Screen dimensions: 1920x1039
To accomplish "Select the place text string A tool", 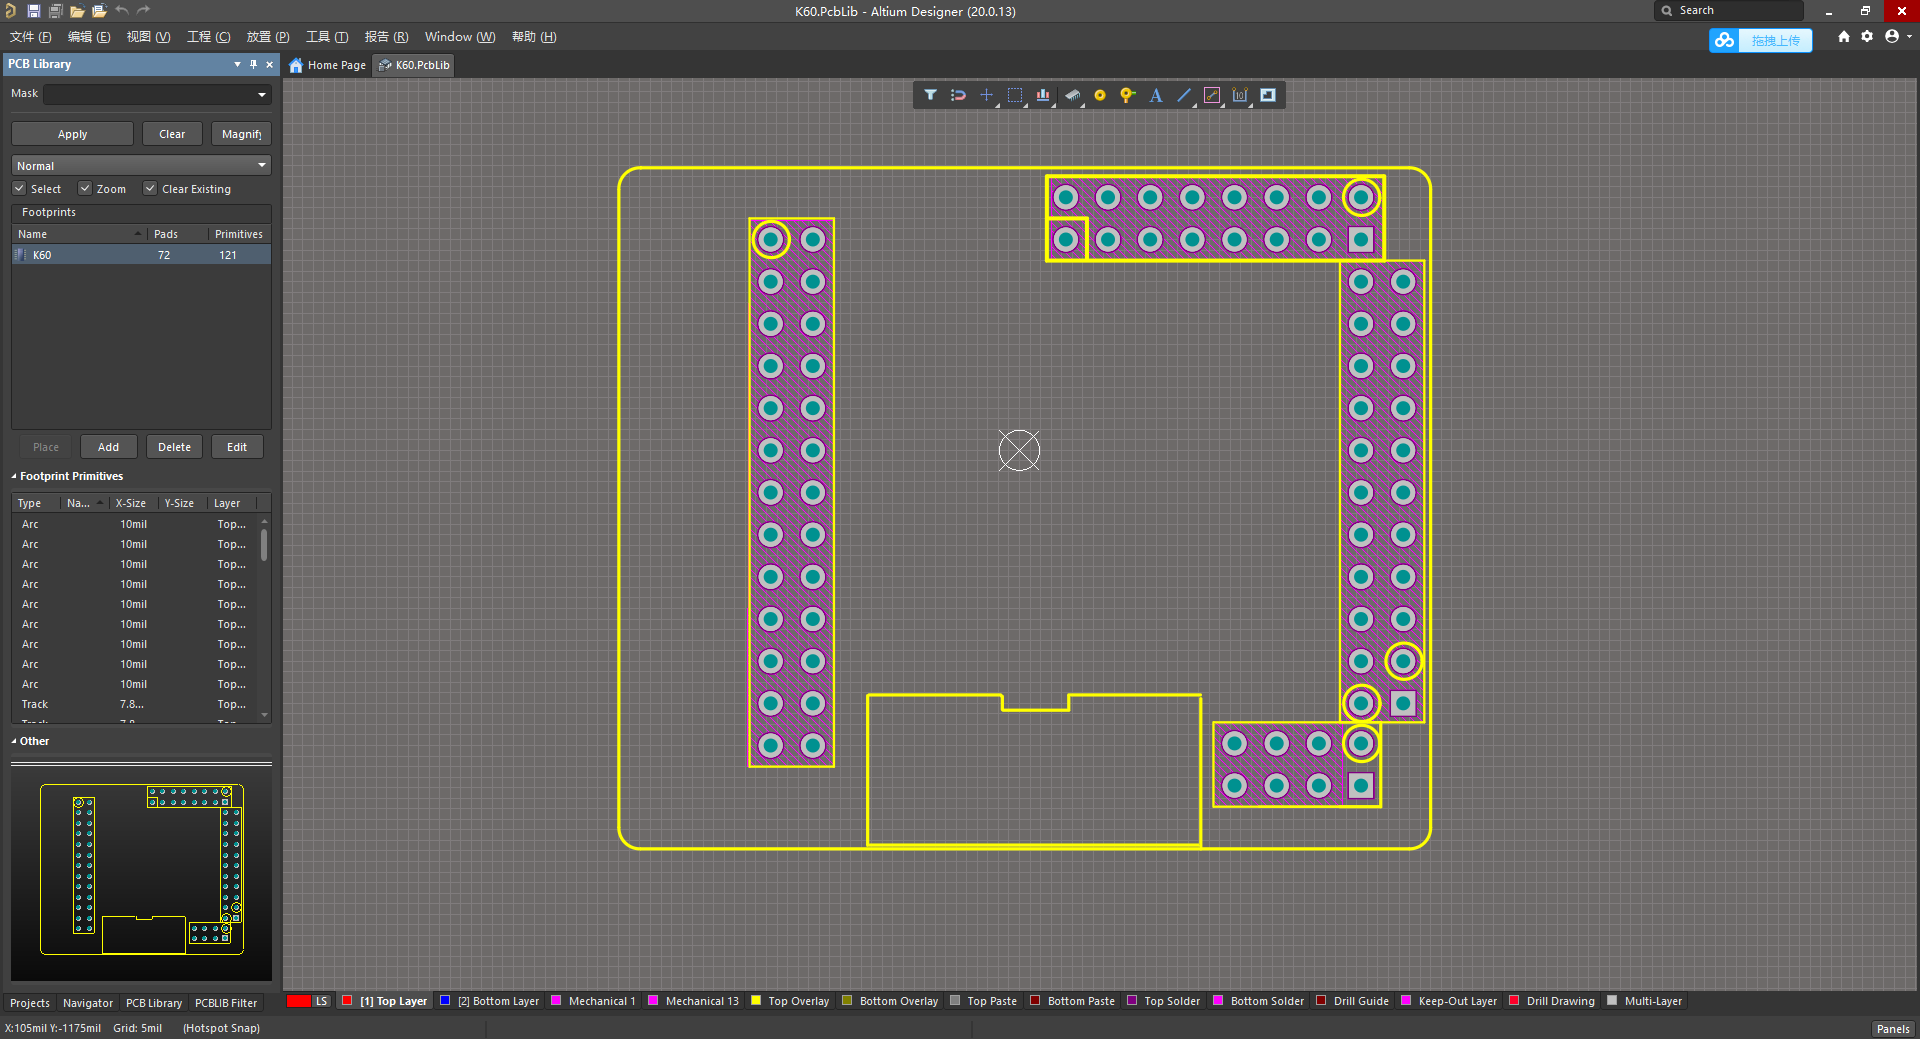I will click(x=1156, y=95).
